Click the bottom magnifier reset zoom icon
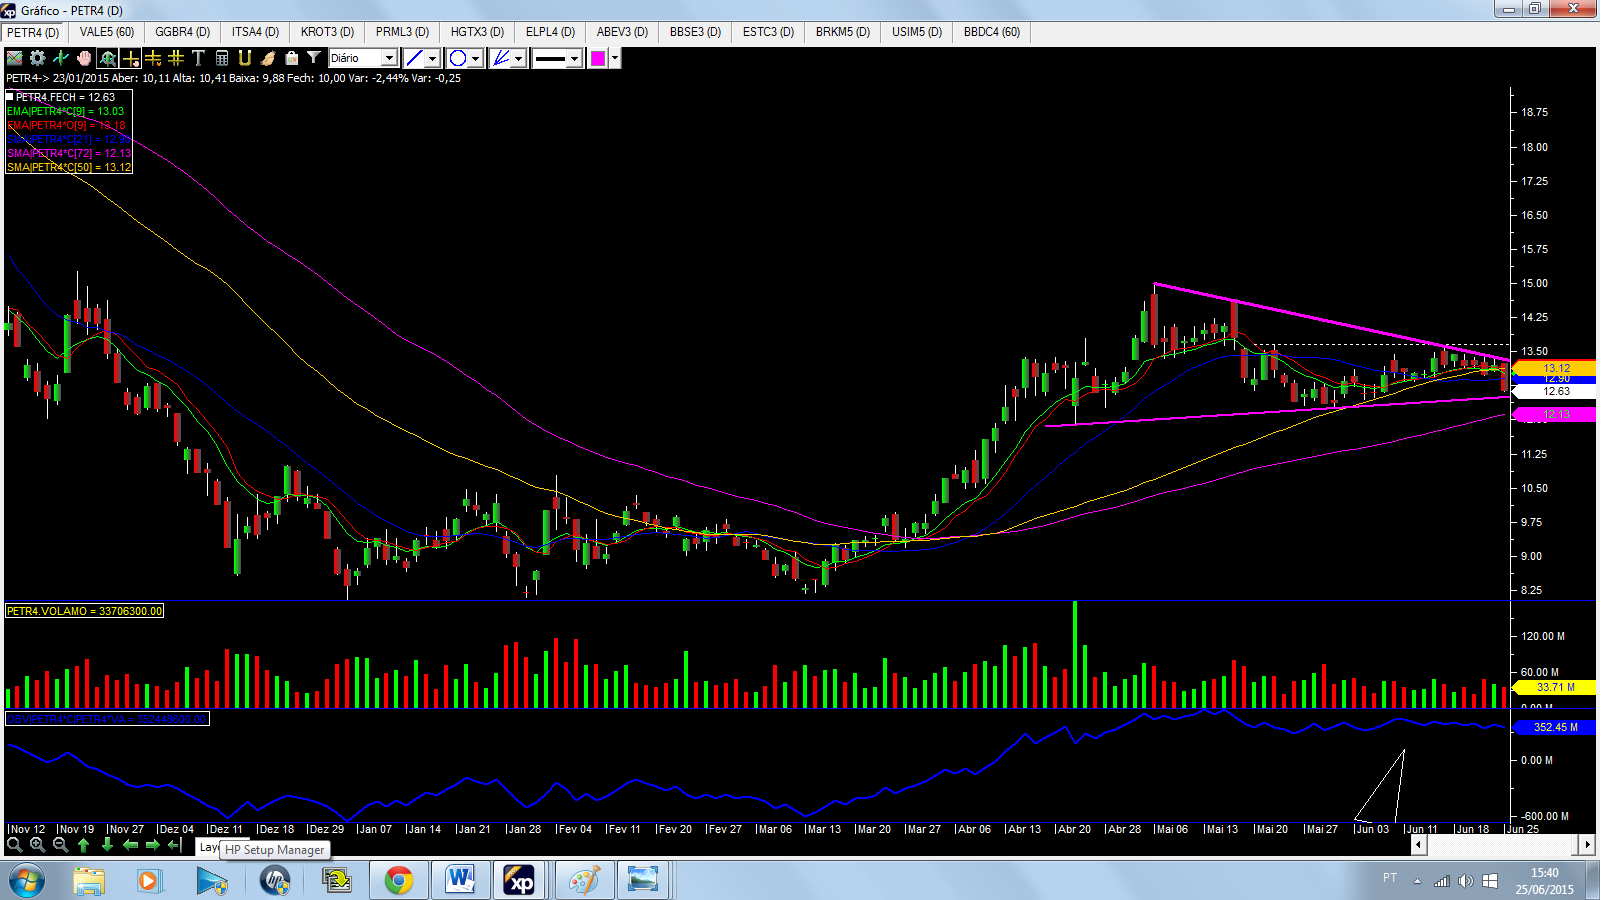This screenshot has height=900, width=1602. click(x=15, y=845)
